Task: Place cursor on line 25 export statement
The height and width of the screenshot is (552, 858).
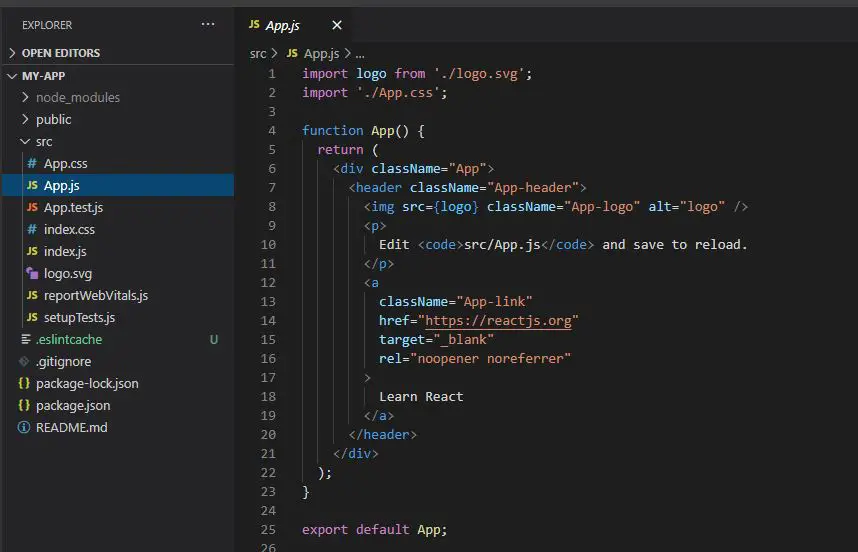Action: pyautogui.click(x=374, y=530)
